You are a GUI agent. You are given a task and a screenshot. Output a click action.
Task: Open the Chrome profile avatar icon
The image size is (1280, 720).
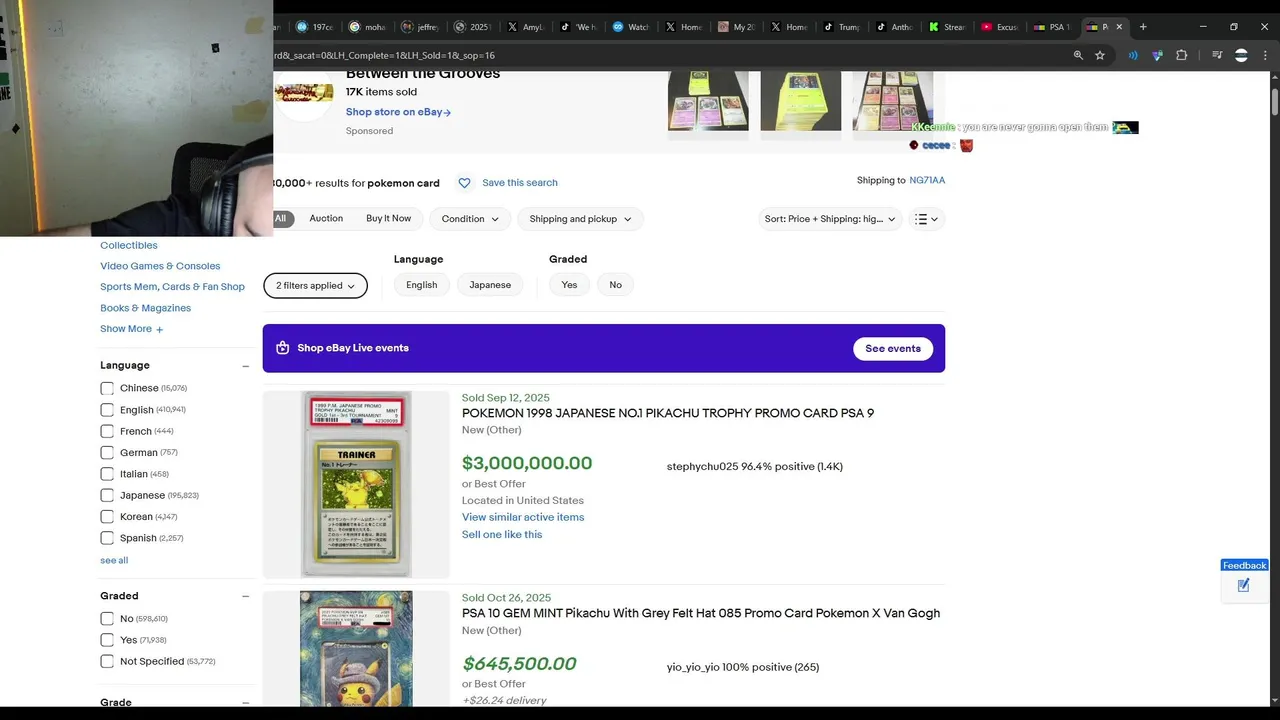[x=1241, y=55]
